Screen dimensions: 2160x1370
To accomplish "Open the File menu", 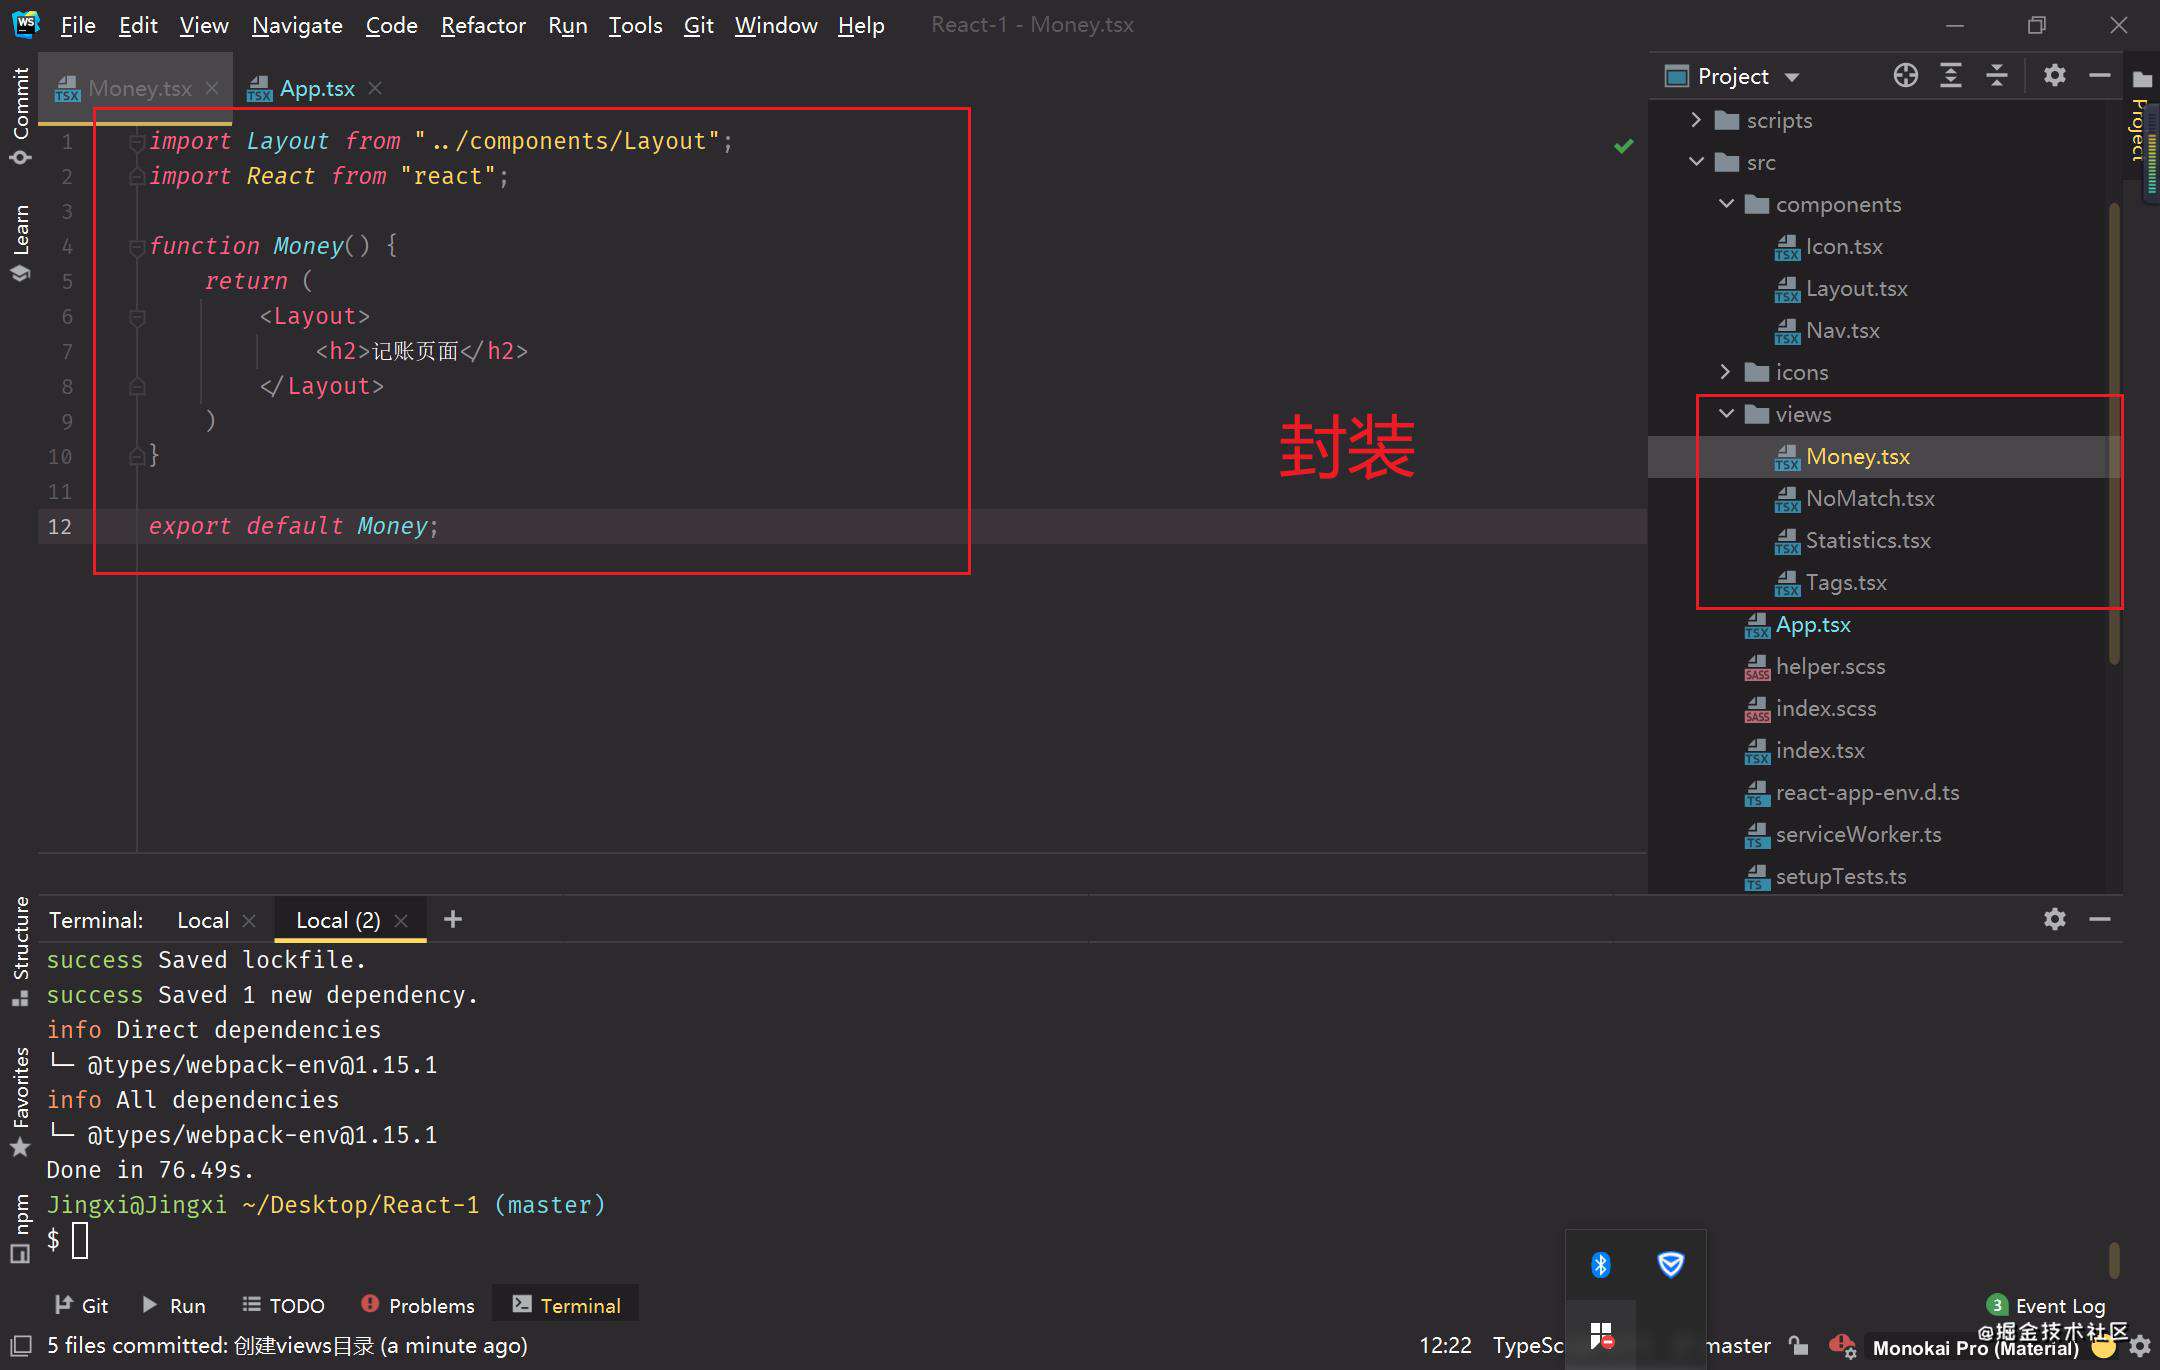I will [x=78, y=25].
